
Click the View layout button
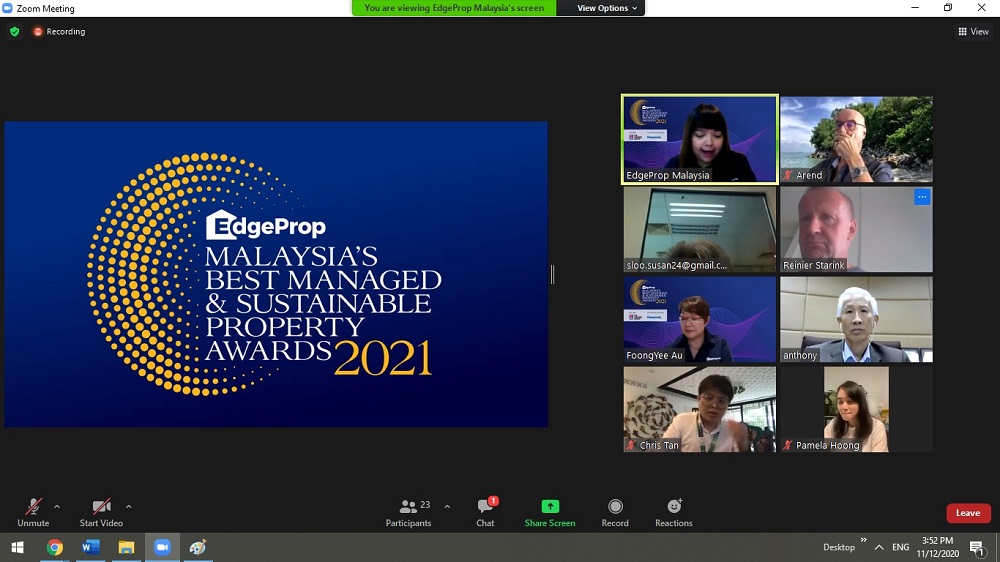(x=973, y=31)
